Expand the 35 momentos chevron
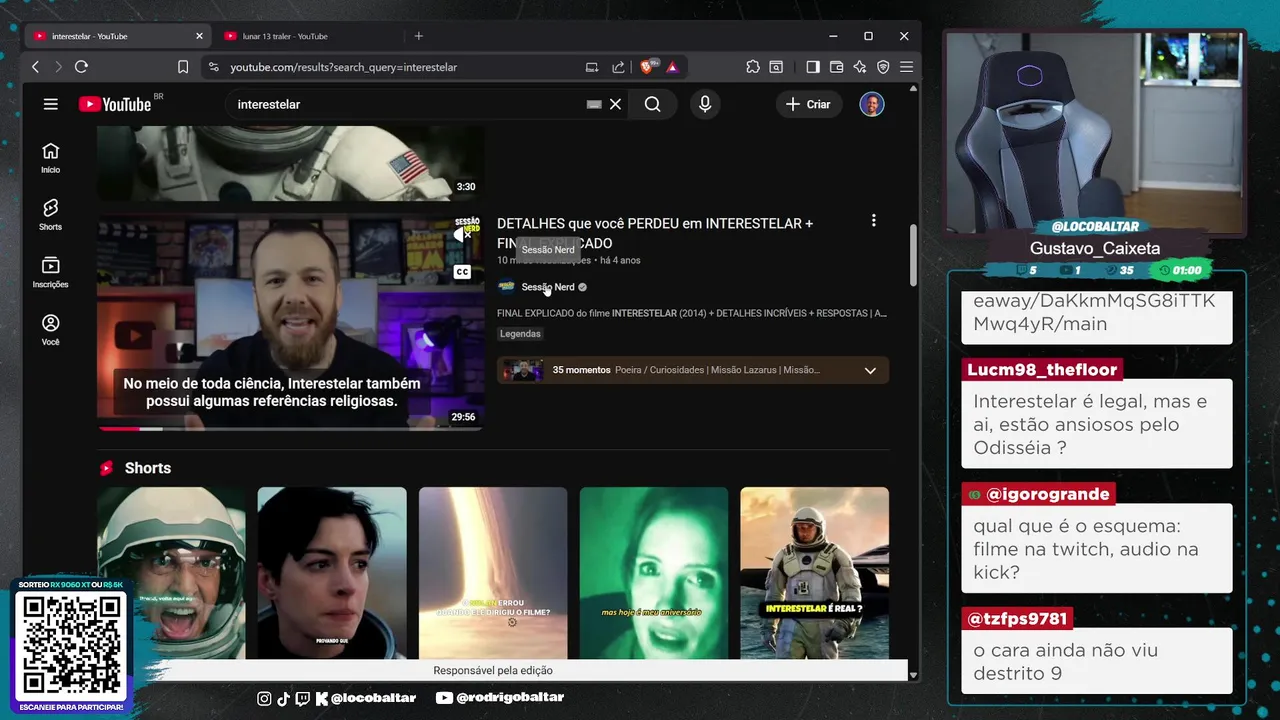The width and height of the screenshot is (1280, 720). click(870, 370)
